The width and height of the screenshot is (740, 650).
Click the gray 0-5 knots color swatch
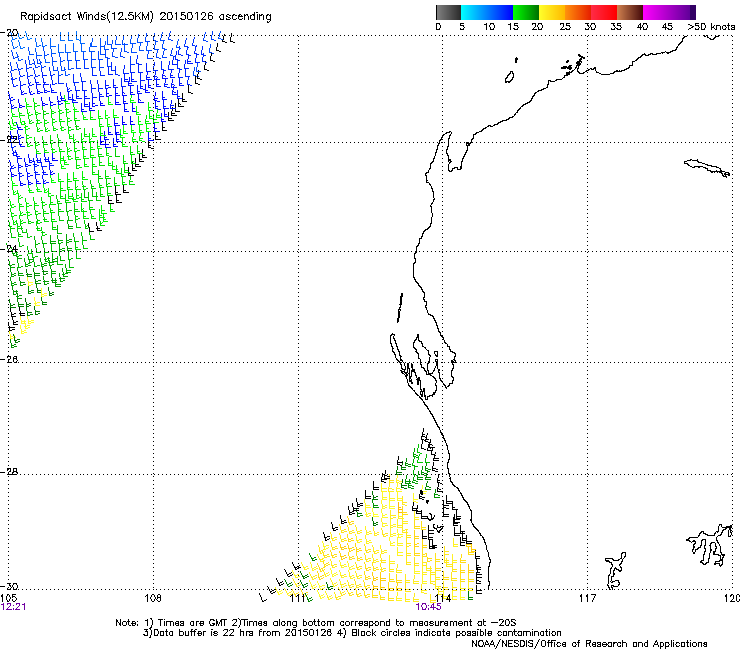(x=448, y=12)
